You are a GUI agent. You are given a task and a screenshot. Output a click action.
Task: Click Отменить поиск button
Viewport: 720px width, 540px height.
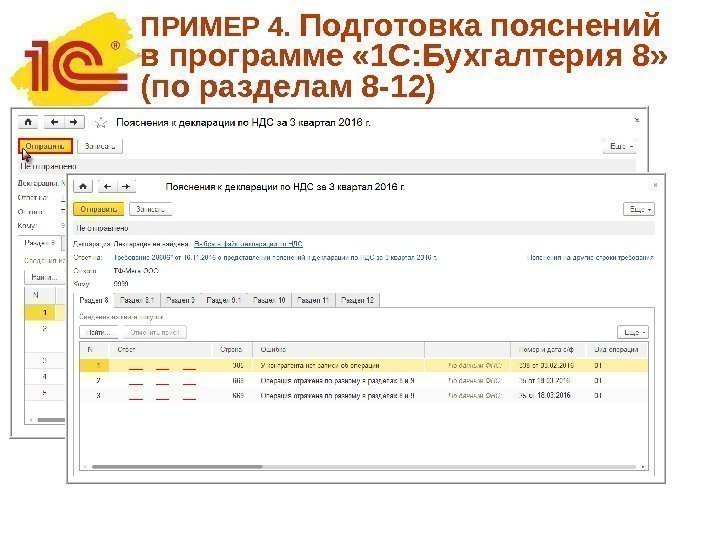pos(155,332)
